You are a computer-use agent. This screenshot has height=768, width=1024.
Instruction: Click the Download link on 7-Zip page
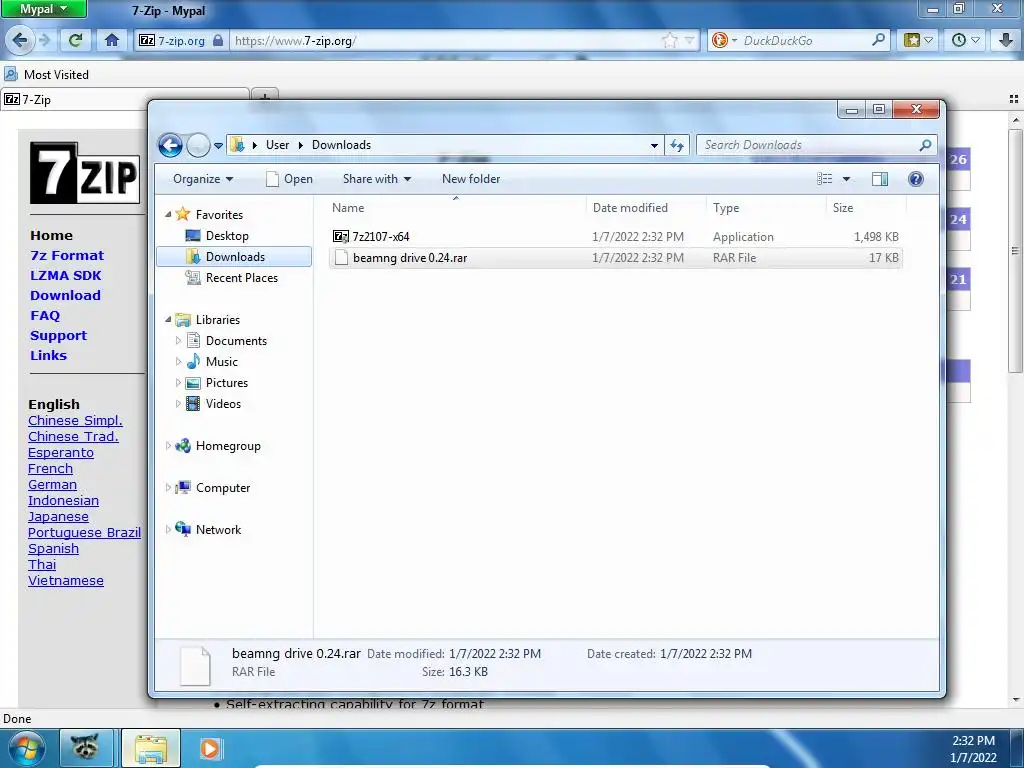65,295
